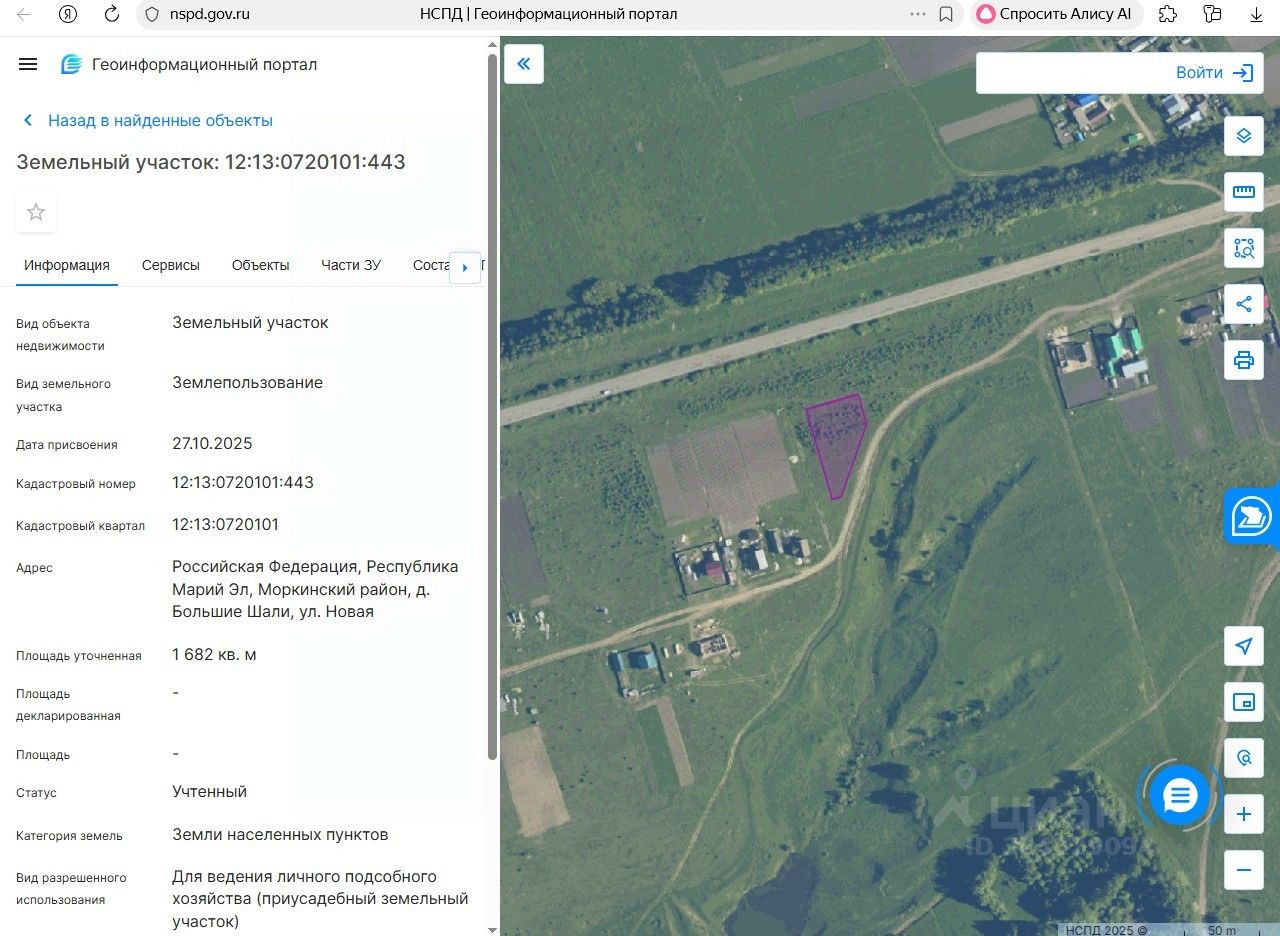Screen dimensions: 1280x936
Task: Bookmark this page in the browser
Action: tap(946, 14)
